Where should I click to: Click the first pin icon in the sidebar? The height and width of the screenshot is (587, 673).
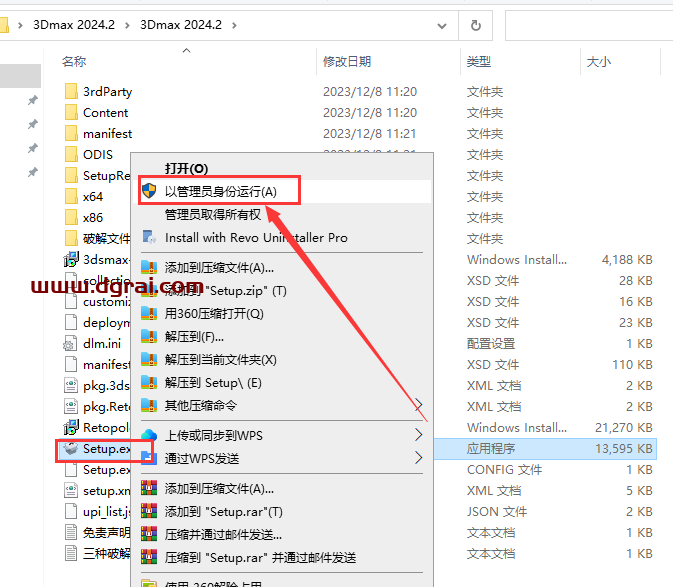click(x=33, y=100)
